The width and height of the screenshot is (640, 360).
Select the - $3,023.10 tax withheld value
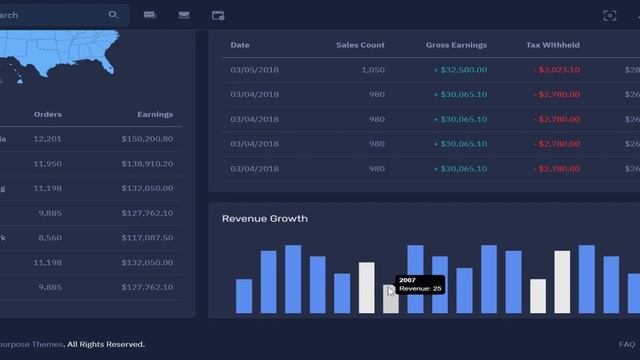(557, 70)
